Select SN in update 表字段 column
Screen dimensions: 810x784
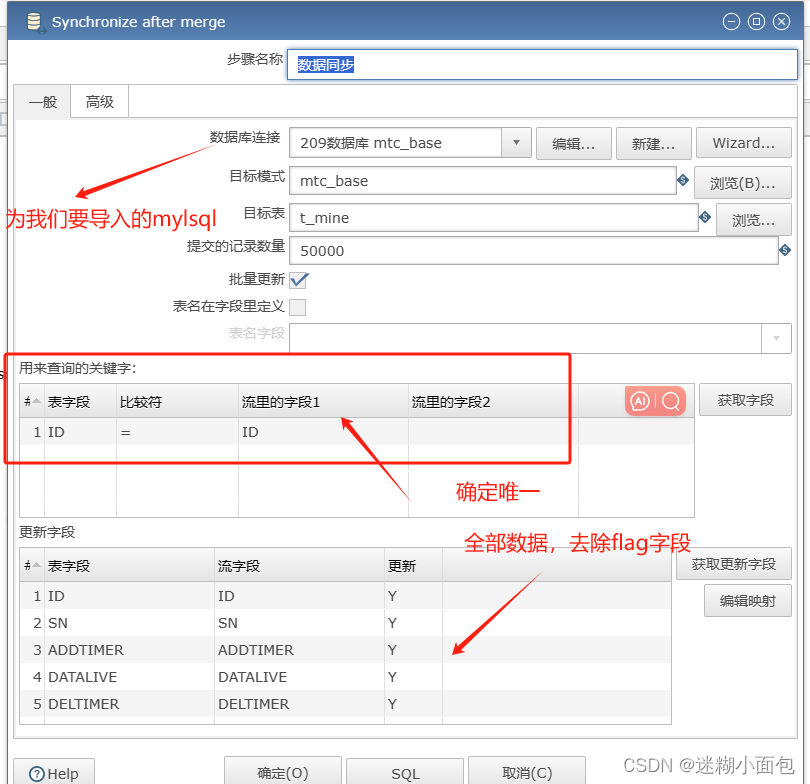coord(130,623)
